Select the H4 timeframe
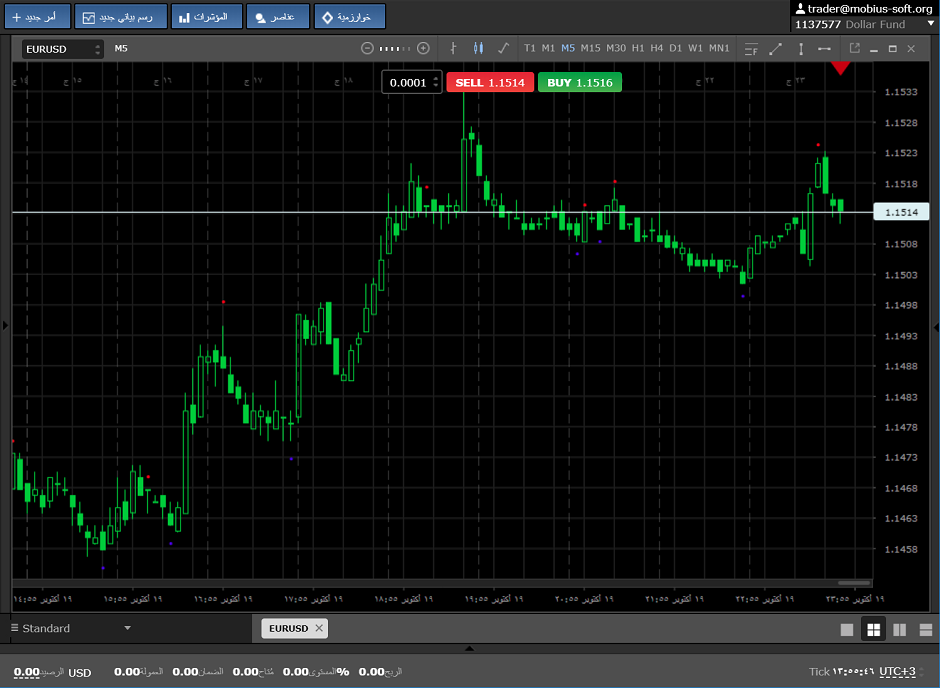Image resolution: width=940 pixels, height=688 pixels. 657,49
